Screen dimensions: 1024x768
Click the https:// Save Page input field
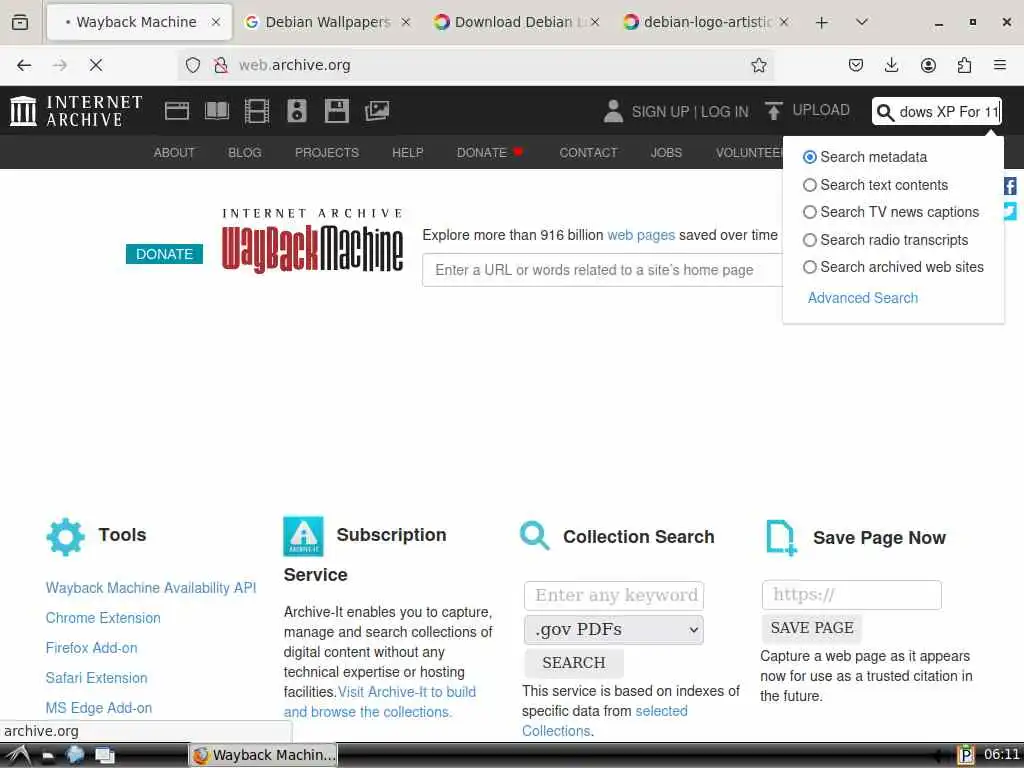click(x=852, y=595)
